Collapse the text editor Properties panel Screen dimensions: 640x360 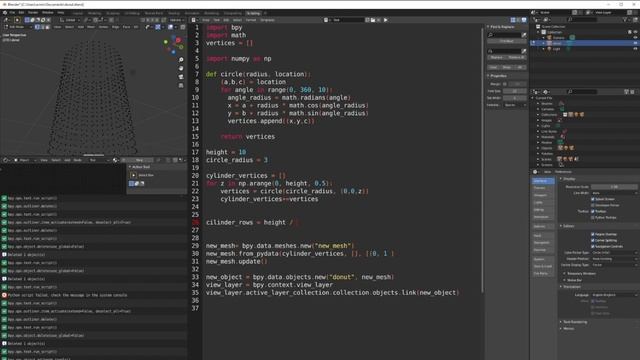(497, 76)
